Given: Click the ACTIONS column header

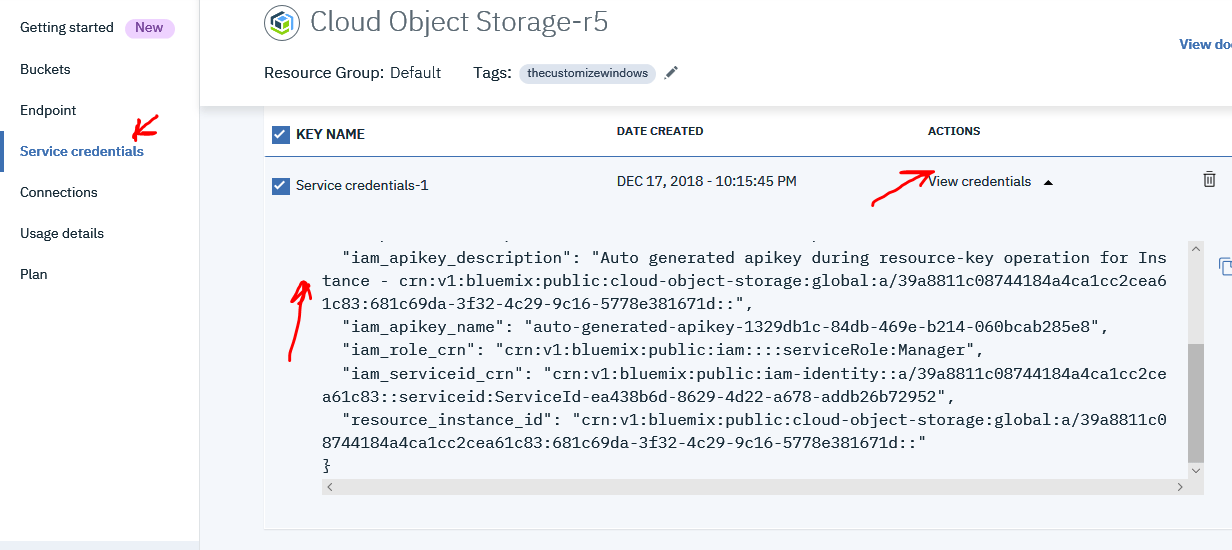Looking at the screenshot, I should [x=954, y=131].
